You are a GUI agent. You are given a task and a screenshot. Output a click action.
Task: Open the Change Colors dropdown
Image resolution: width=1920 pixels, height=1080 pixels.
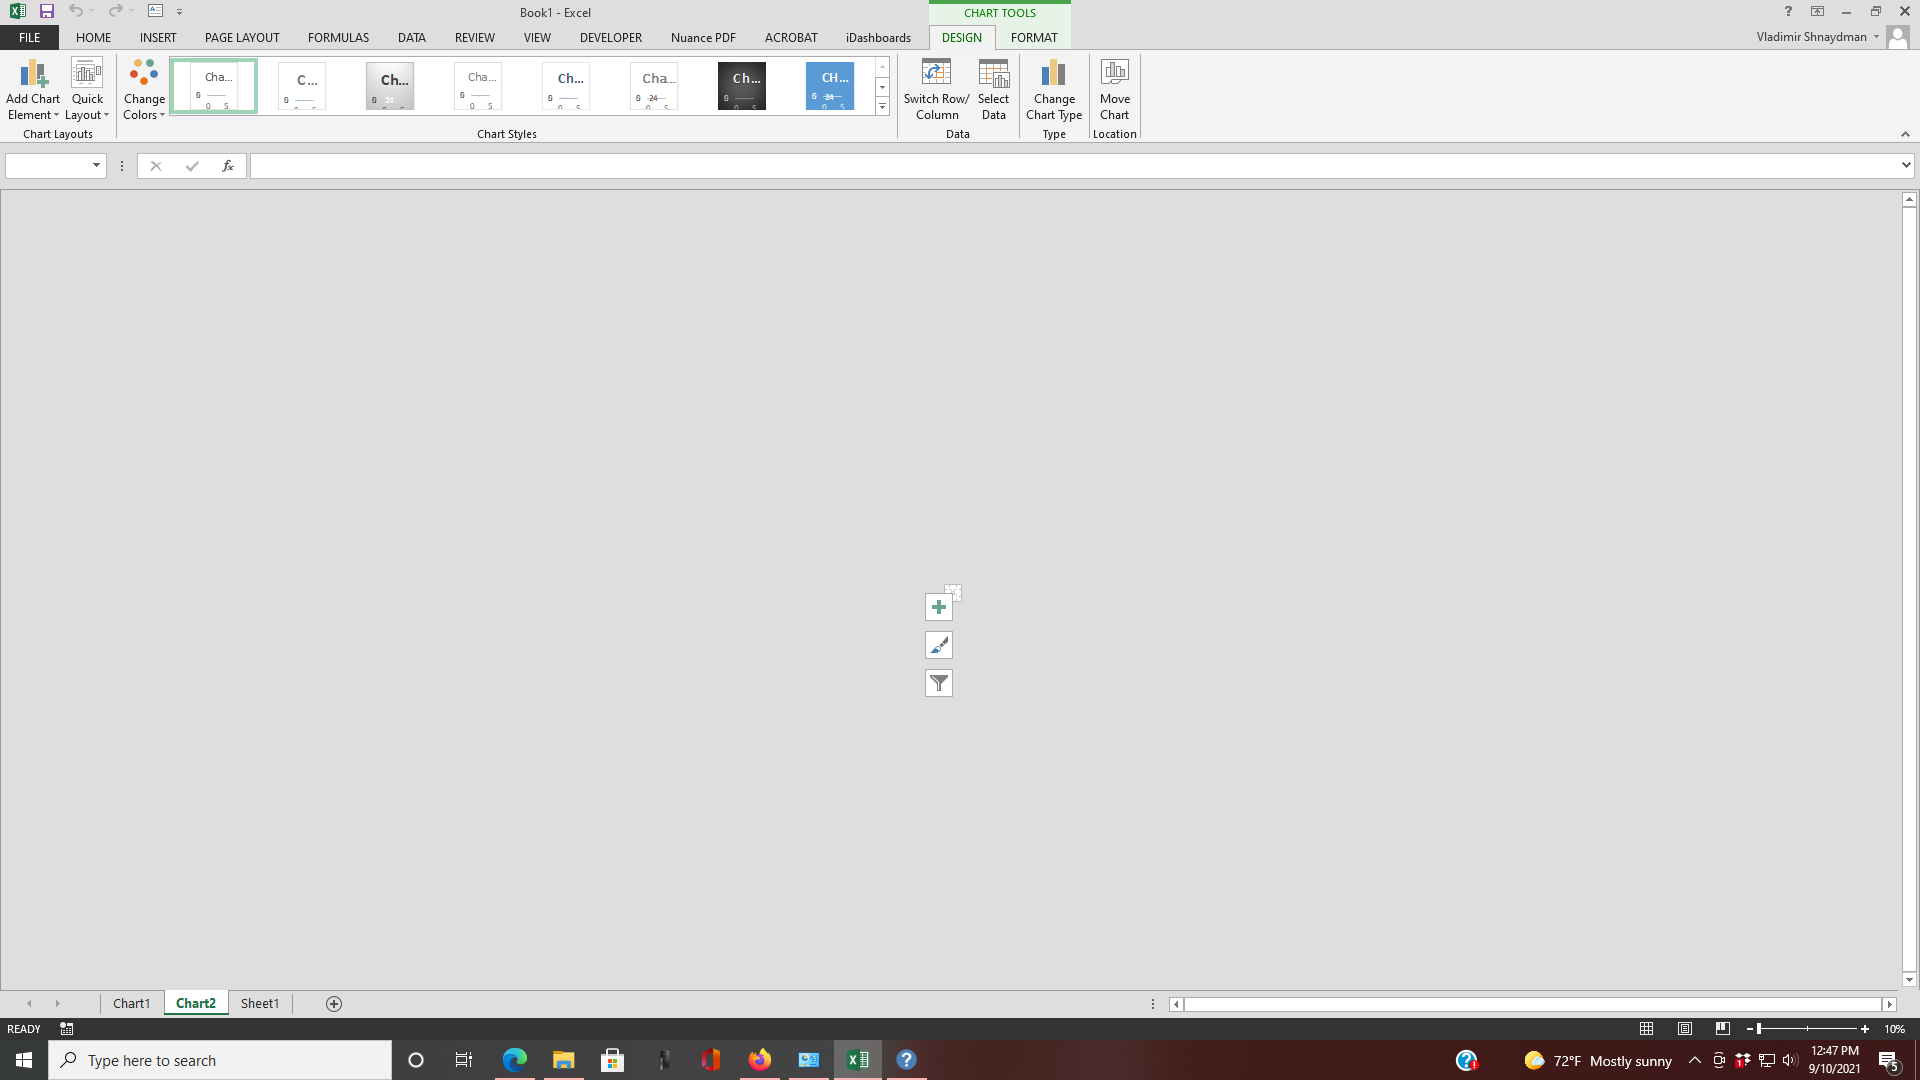(143, 88)
